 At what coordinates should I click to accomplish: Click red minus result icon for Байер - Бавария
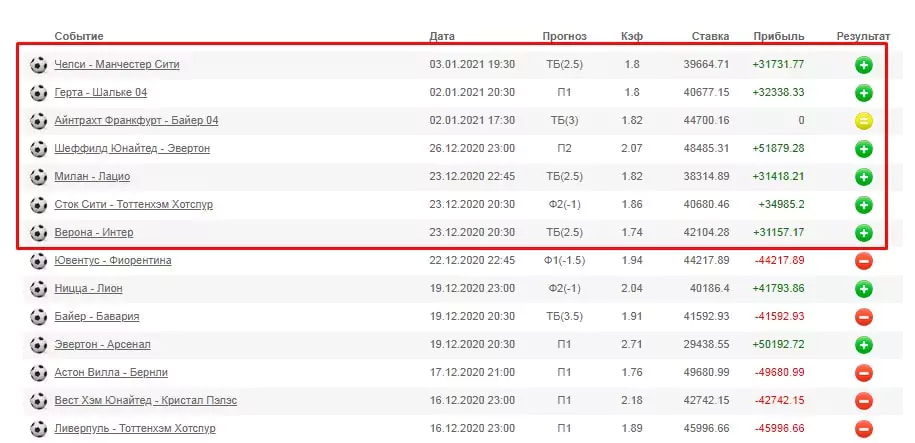864,317
